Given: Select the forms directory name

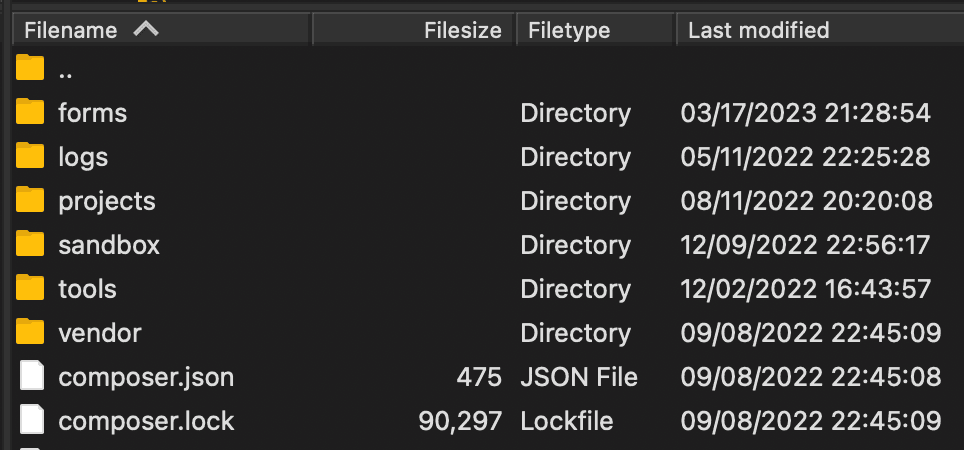Looking at the screenshot, I should pos(93,112).
